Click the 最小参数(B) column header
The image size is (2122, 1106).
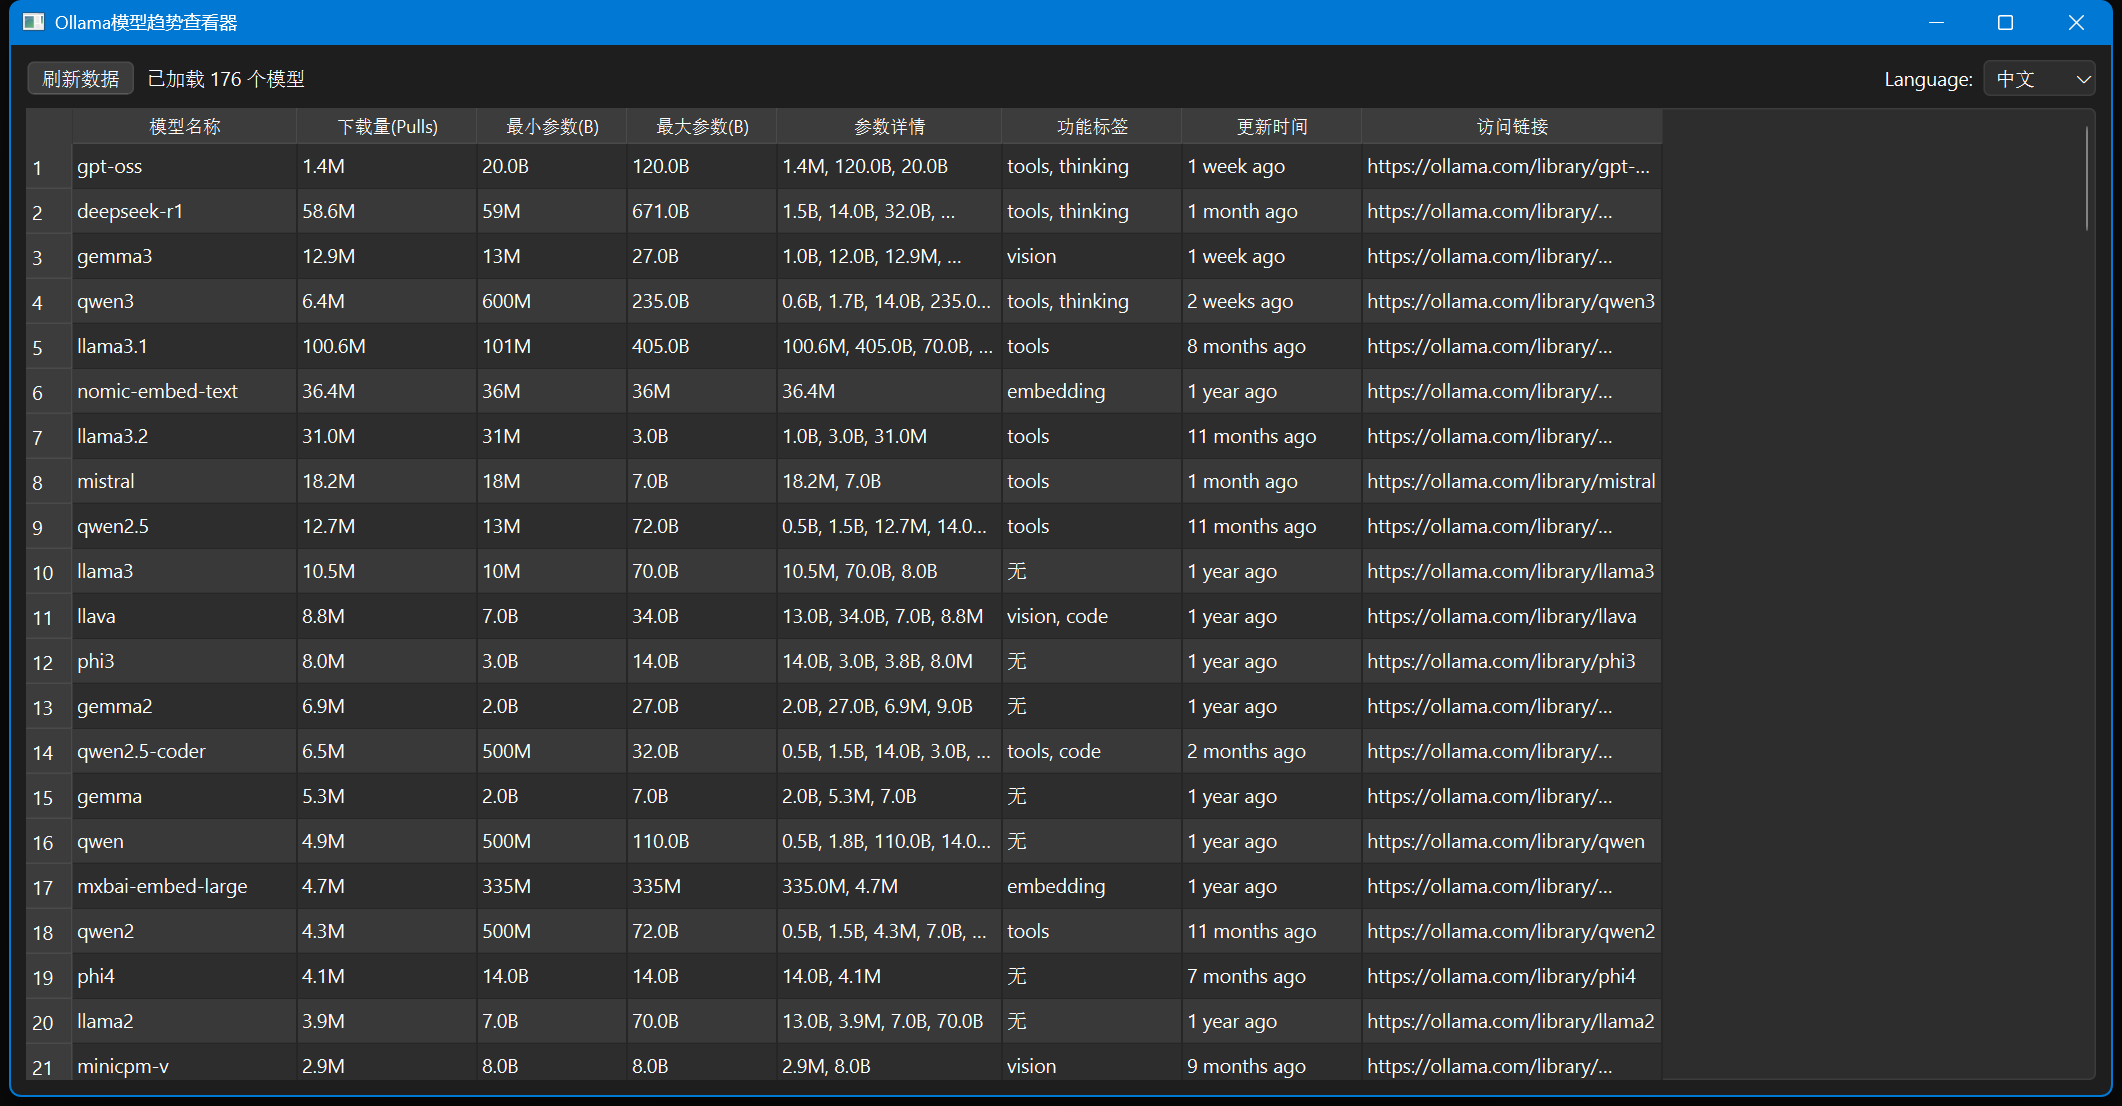point(552,127)
